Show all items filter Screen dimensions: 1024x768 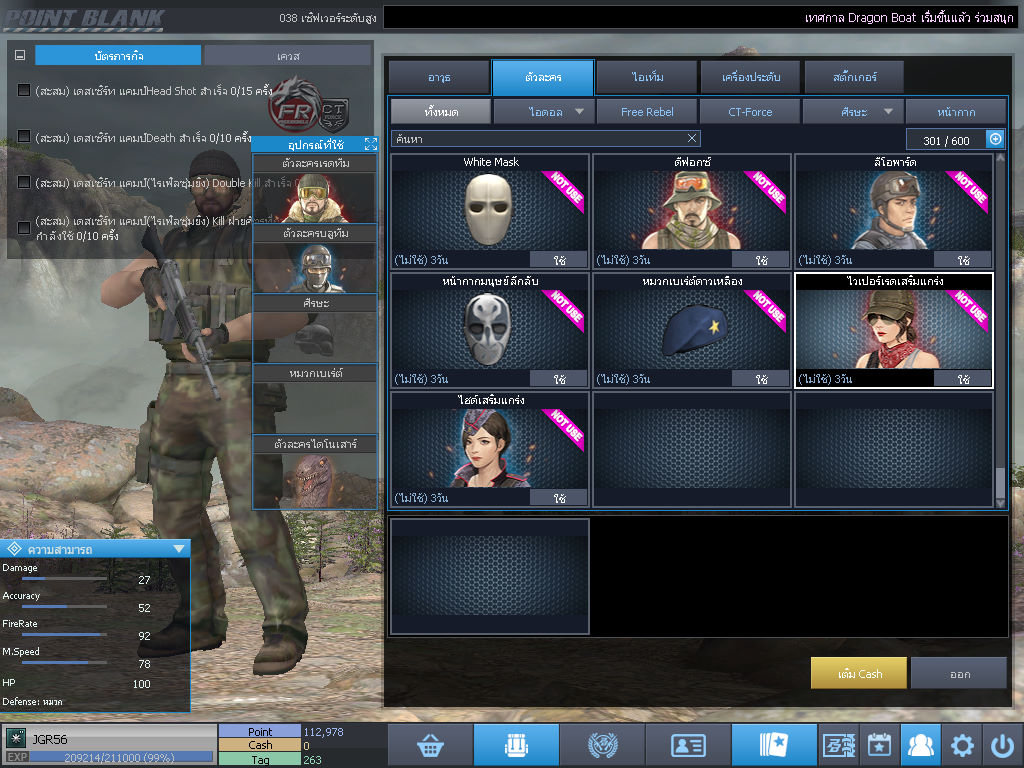tap(441, 112)
